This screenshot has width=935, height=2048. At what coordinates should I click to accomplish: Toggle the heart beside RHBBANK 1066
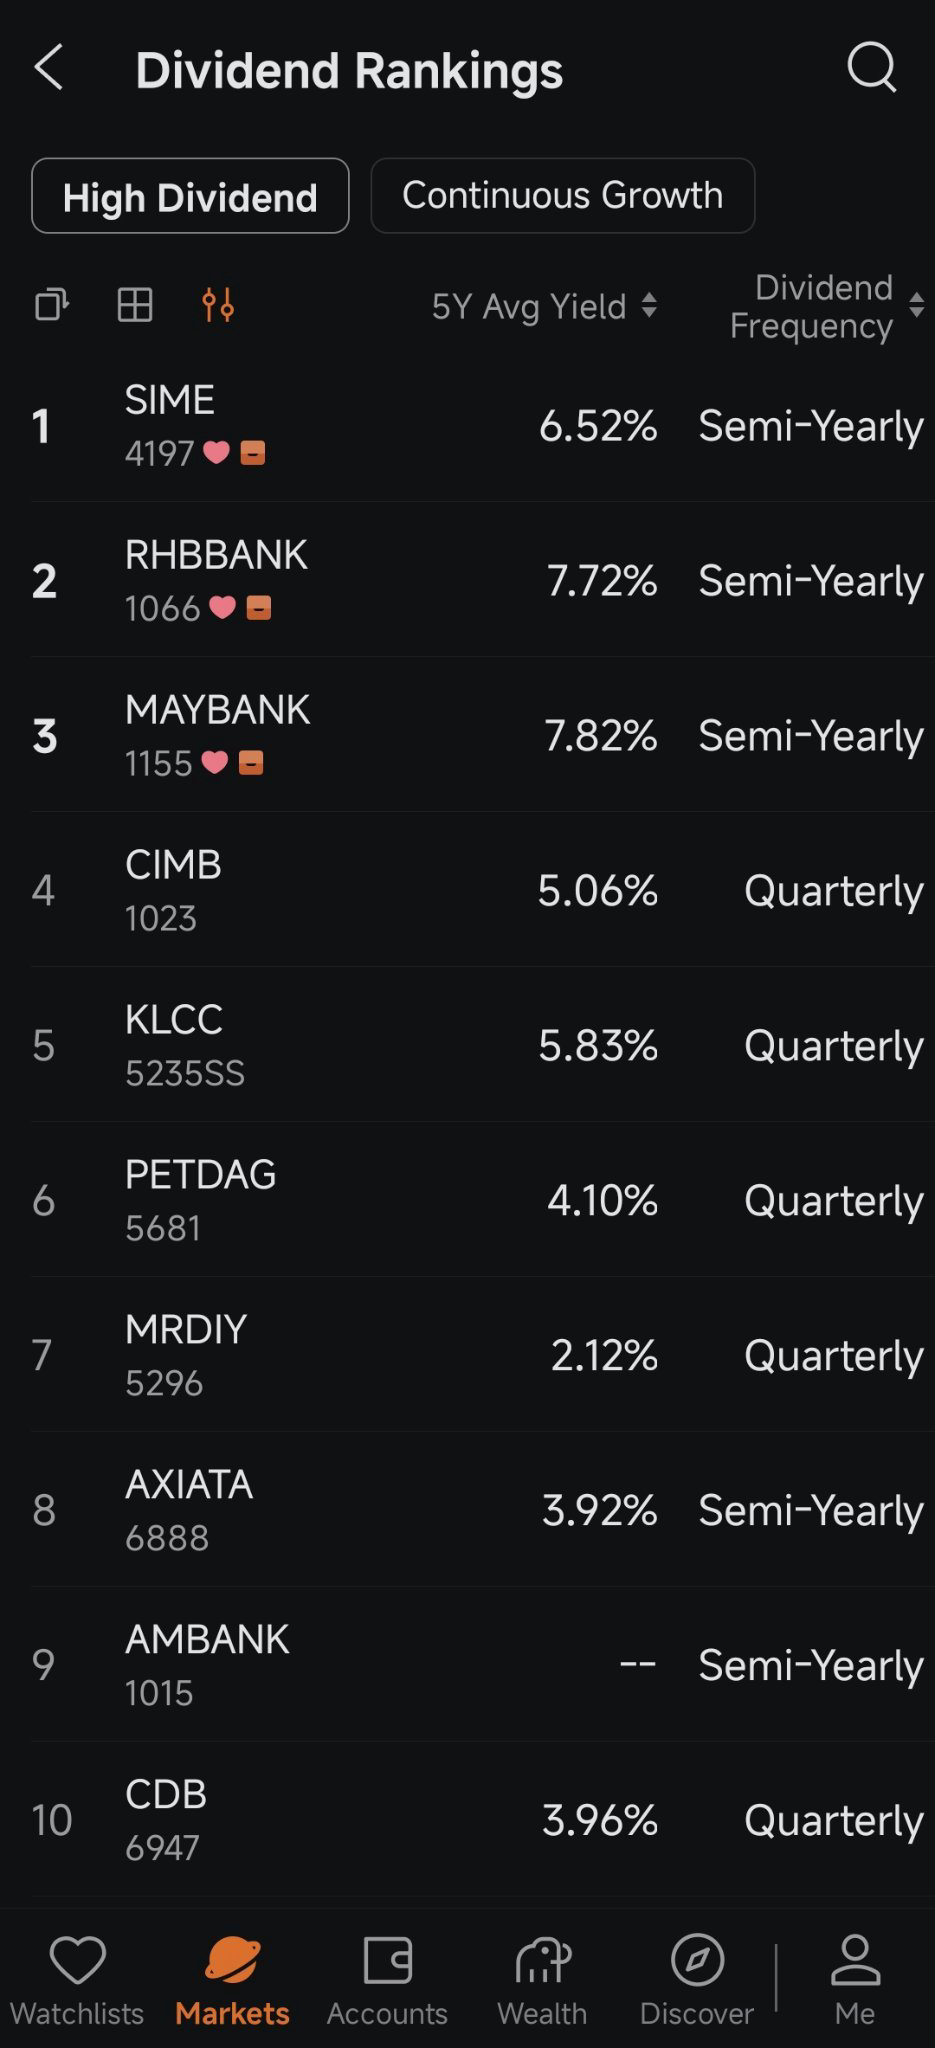(222, 607)
